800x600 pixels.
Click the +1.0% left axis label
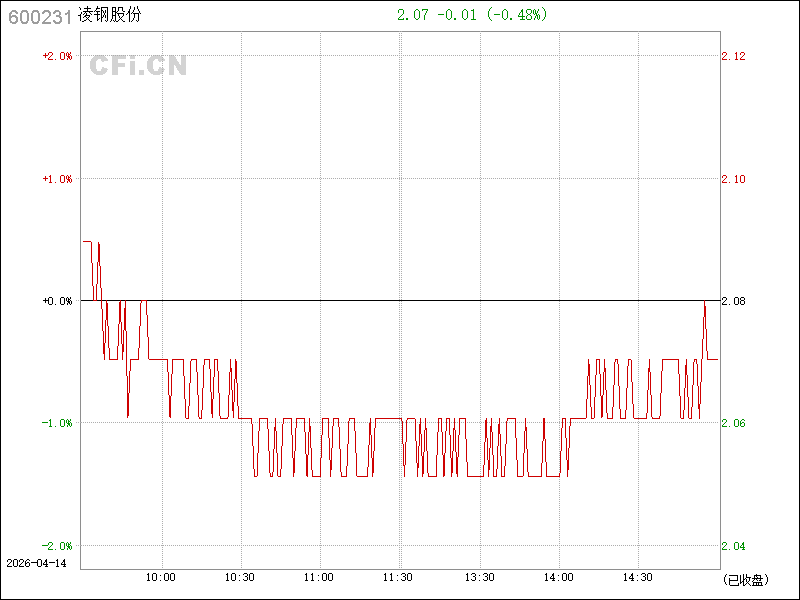[57, 179]
